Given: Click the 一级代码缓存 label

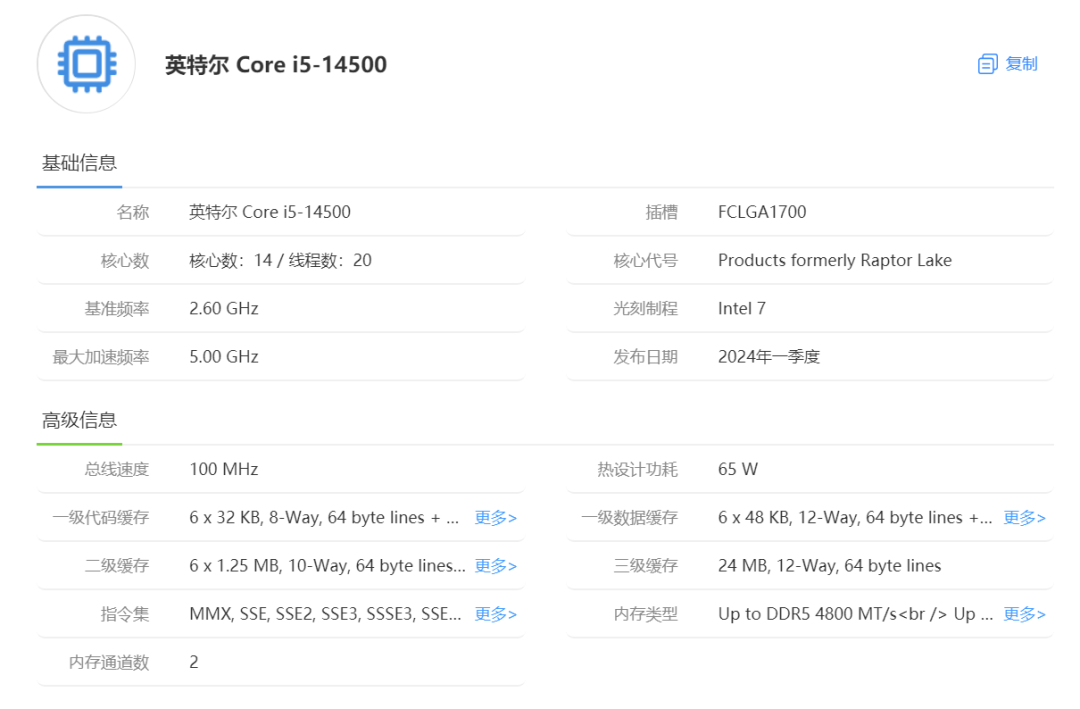Looking at the screenshot, I should click(101, 517).
